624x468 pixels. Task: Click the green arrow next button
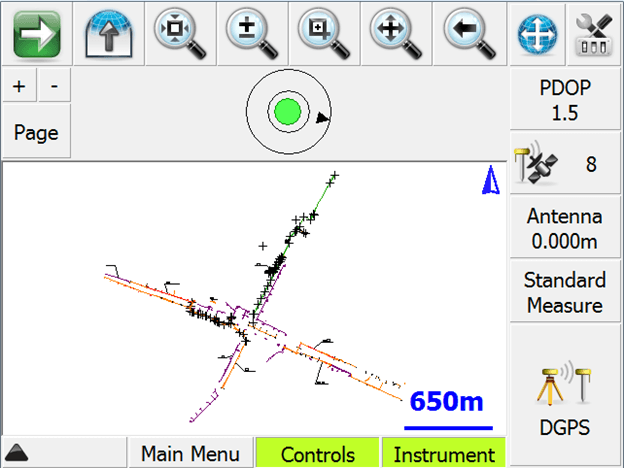coord(36,34)
